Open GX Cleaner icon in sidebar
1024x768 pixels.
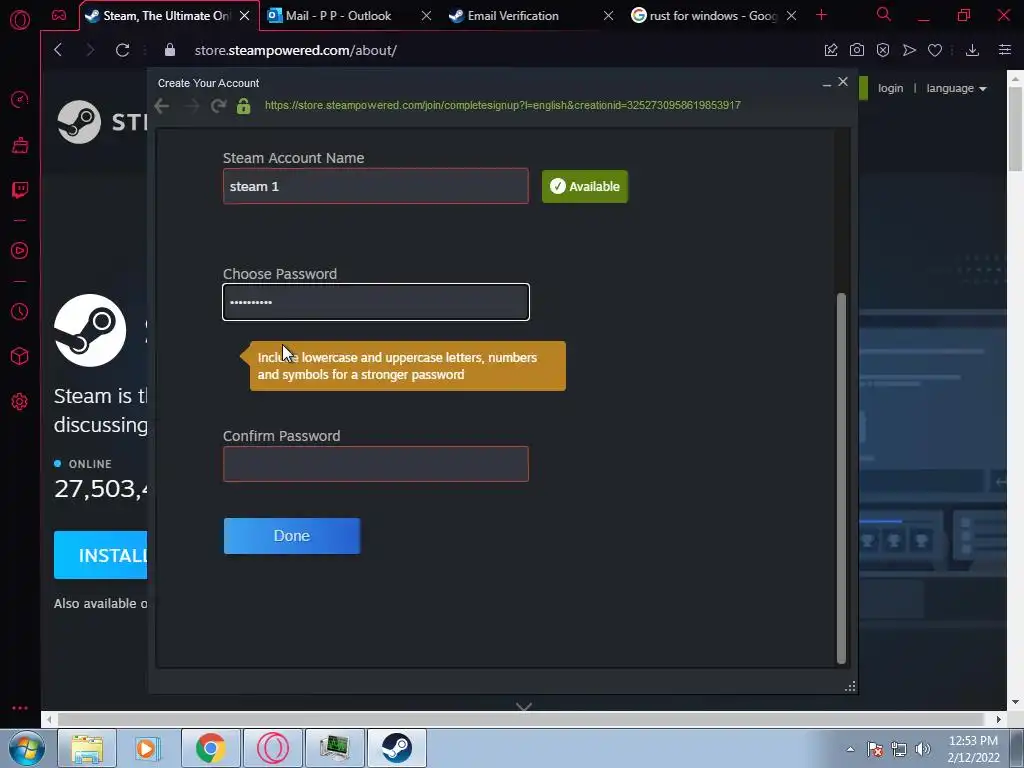click(x=20, y=145)
